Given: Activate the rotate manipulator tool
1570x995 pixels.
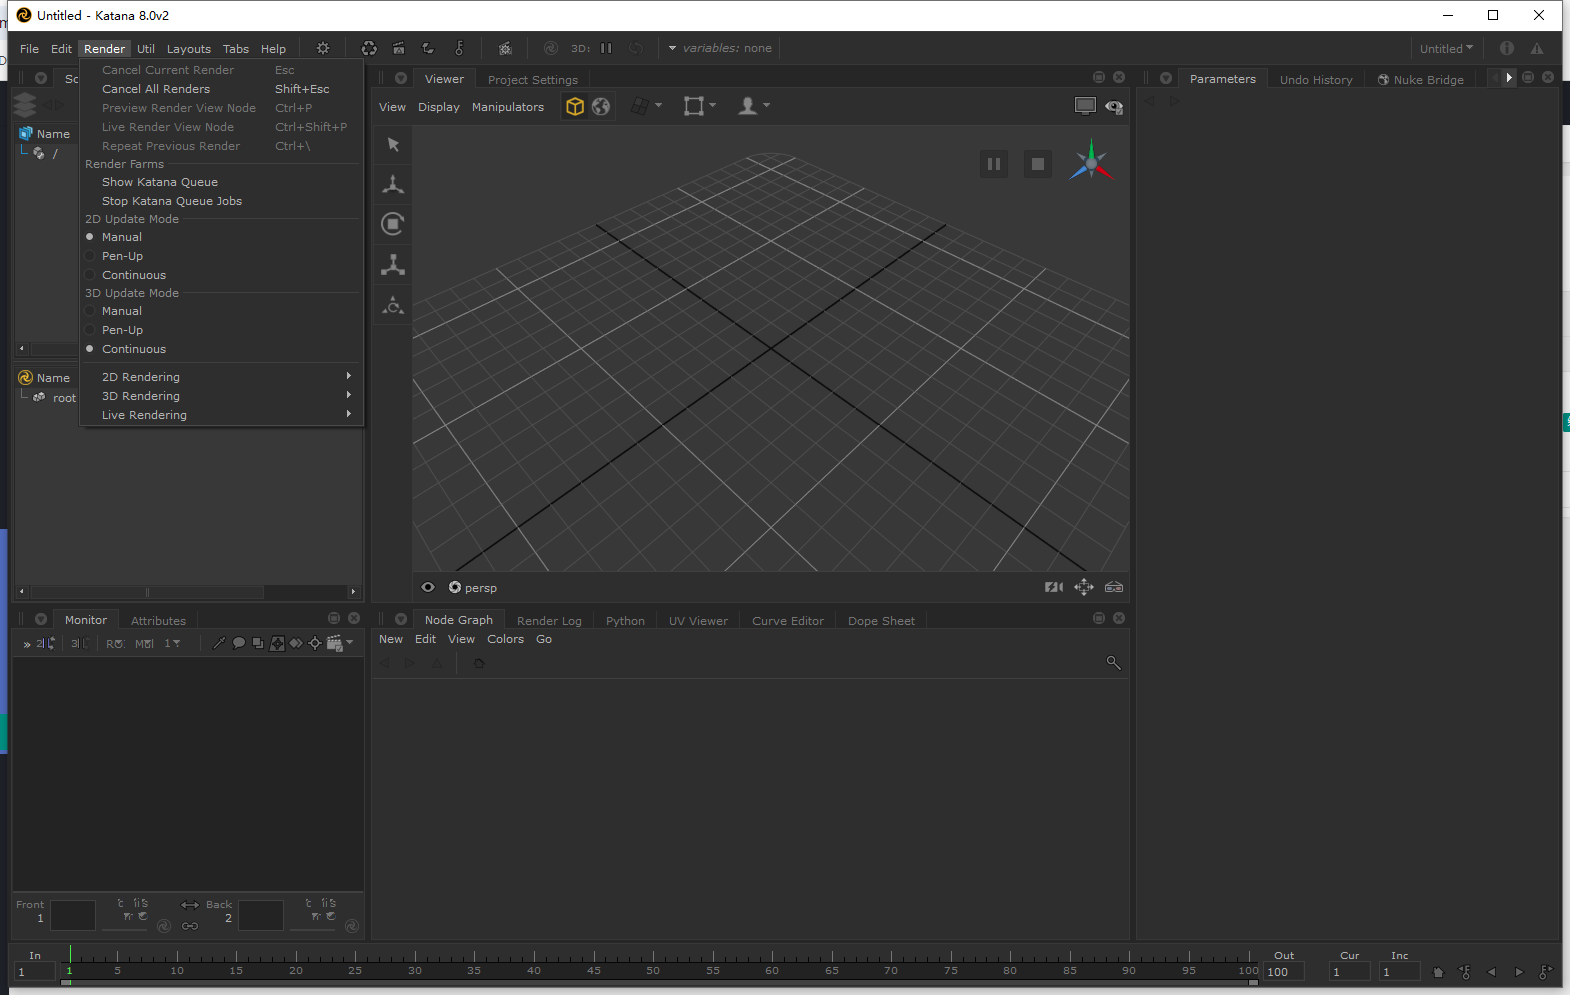Looking at the screenshot, I should [x=393, y=224].
